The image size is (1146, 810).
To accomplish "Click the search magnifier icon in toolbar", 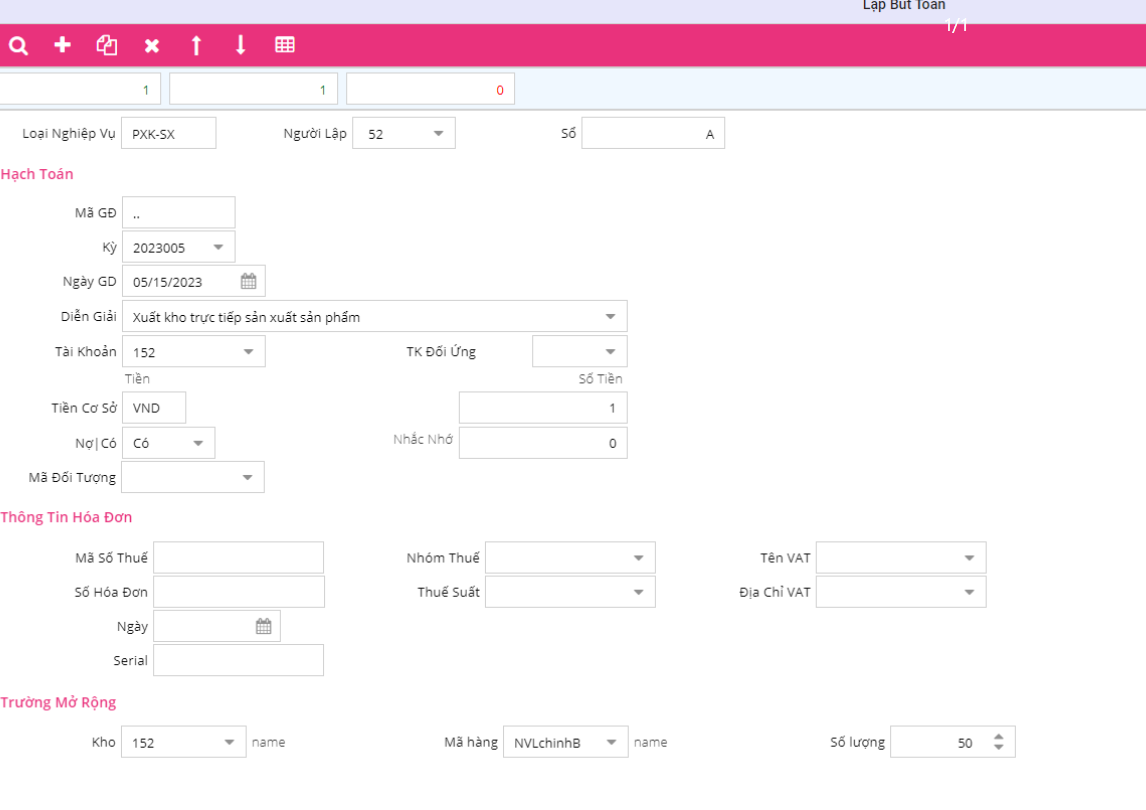I will point(18,45).
